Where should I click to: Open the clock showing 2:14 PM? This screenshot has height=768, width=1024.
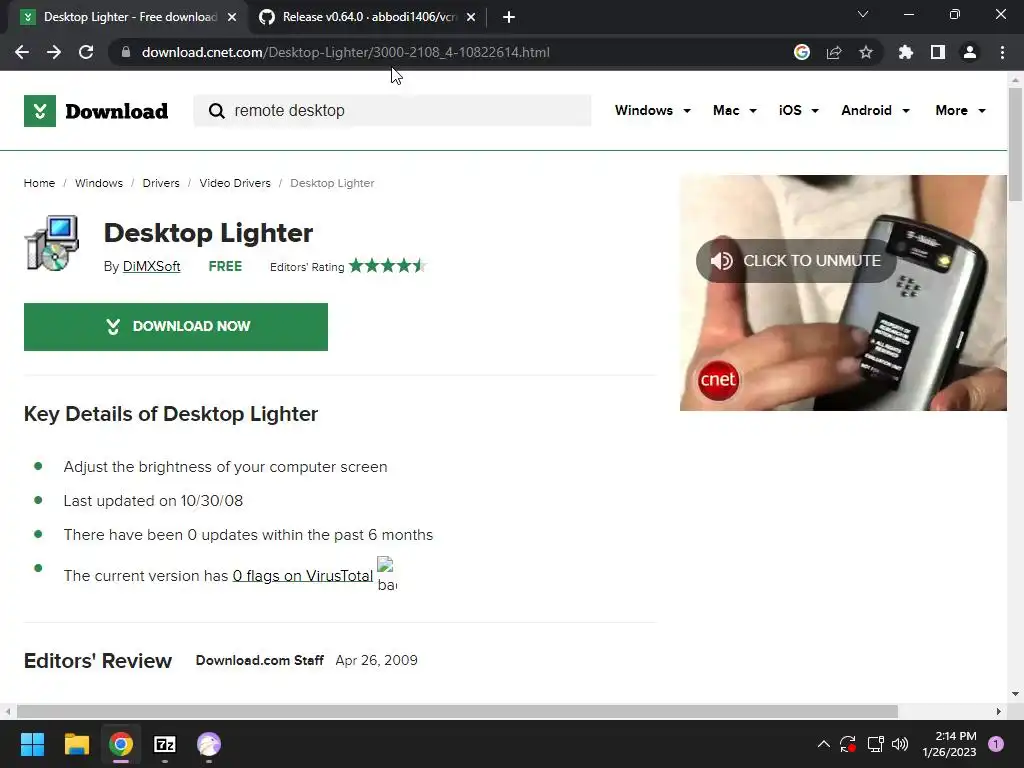(x=949, y=744)
